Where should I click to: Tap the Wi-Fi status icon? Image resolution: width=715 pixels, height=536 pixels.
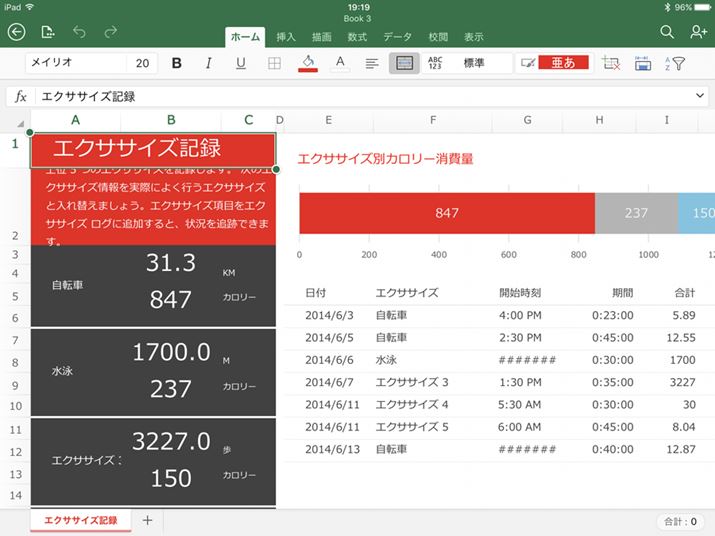point(30,7)
